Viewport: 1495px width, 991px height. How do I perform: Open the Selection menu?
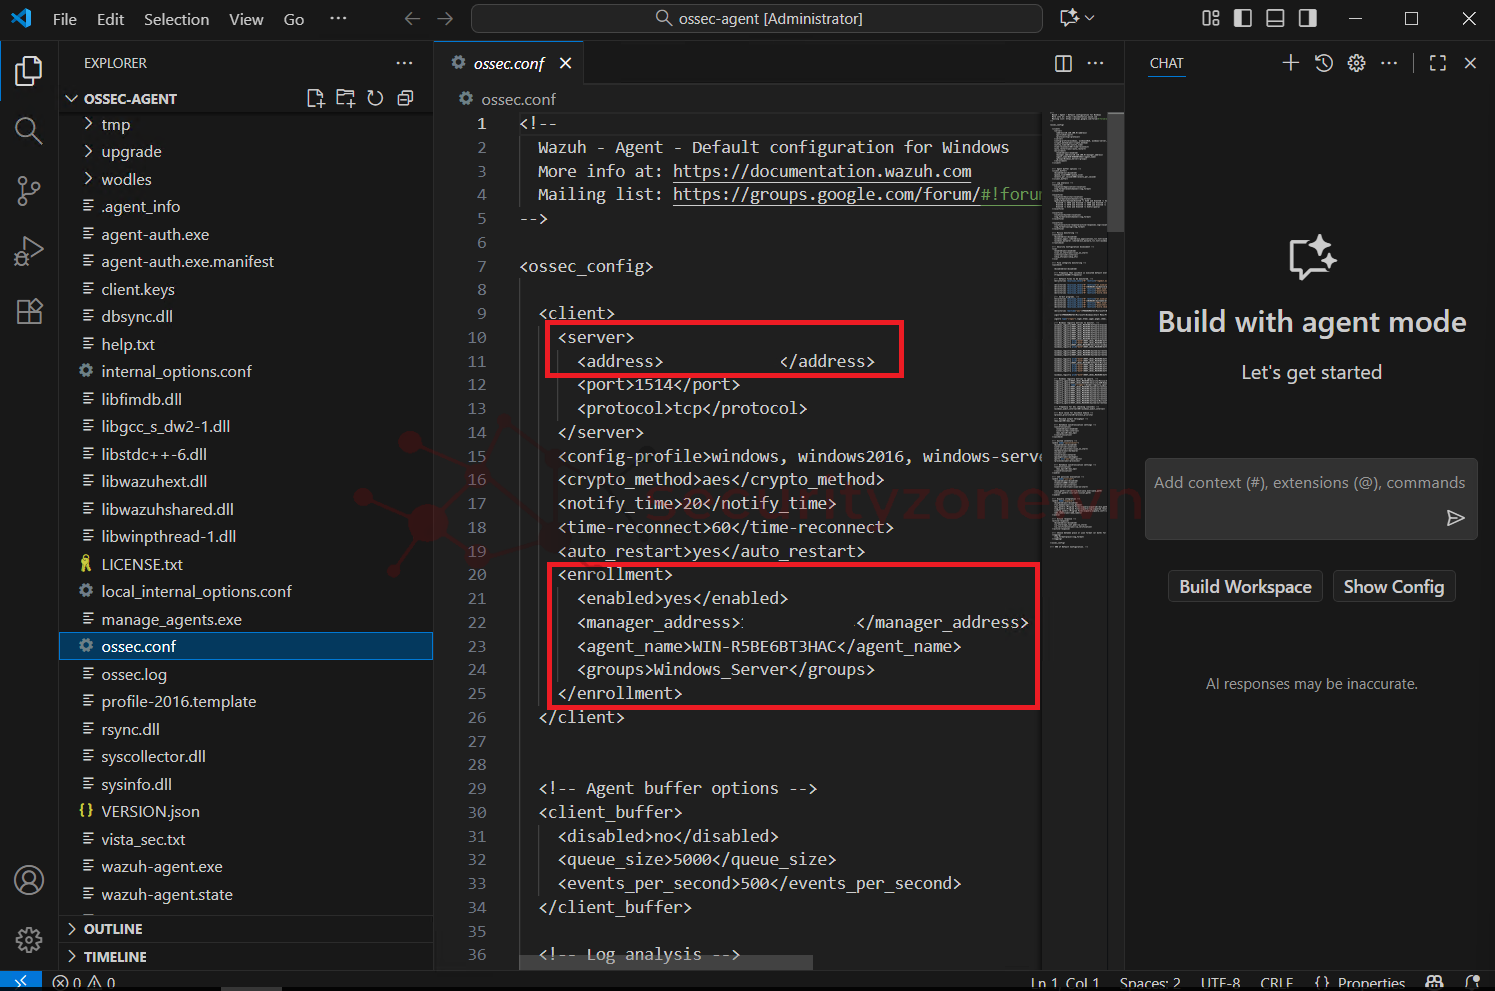tap(176, 19)
